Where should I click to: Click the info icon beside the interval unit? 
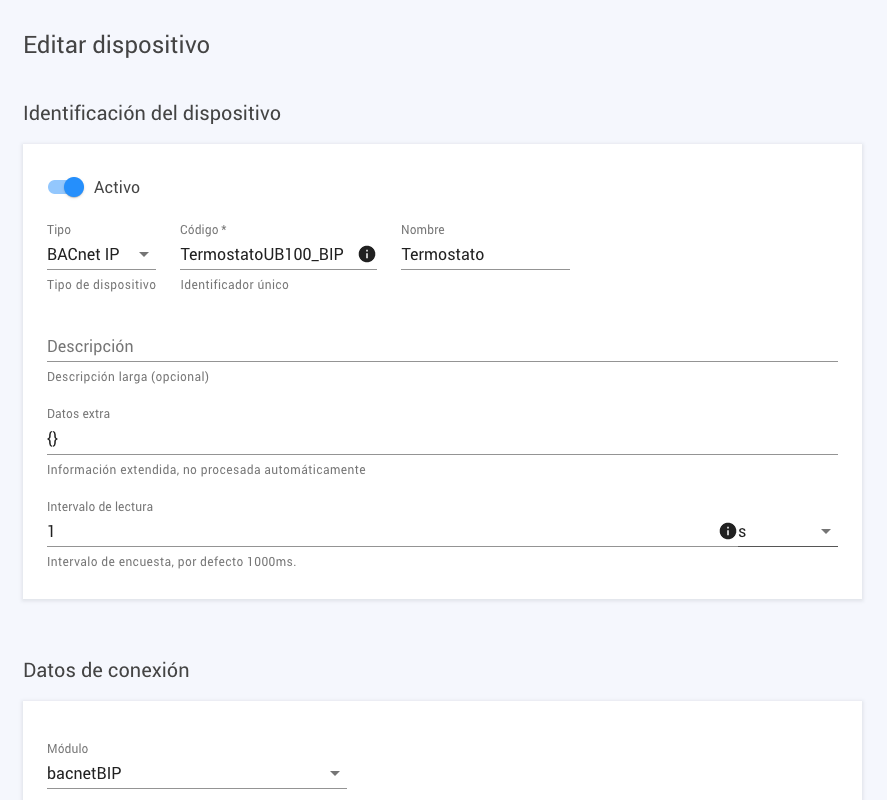point(729,531)
